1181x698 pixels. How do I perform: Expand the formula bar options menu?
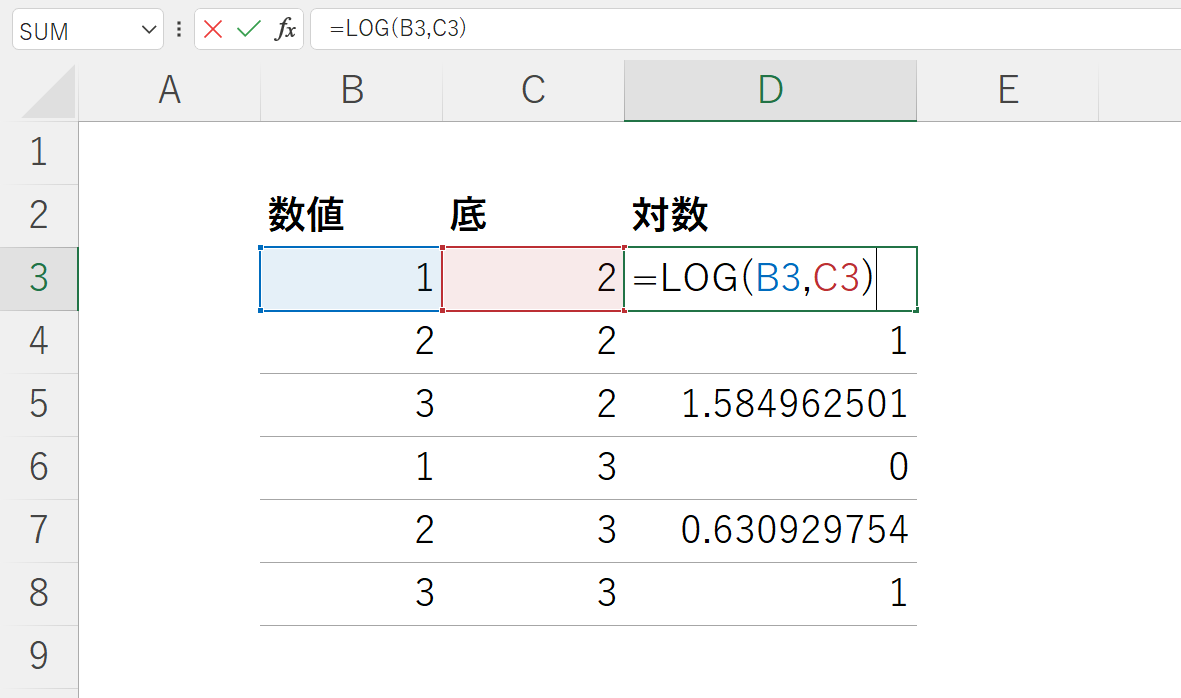177,29
